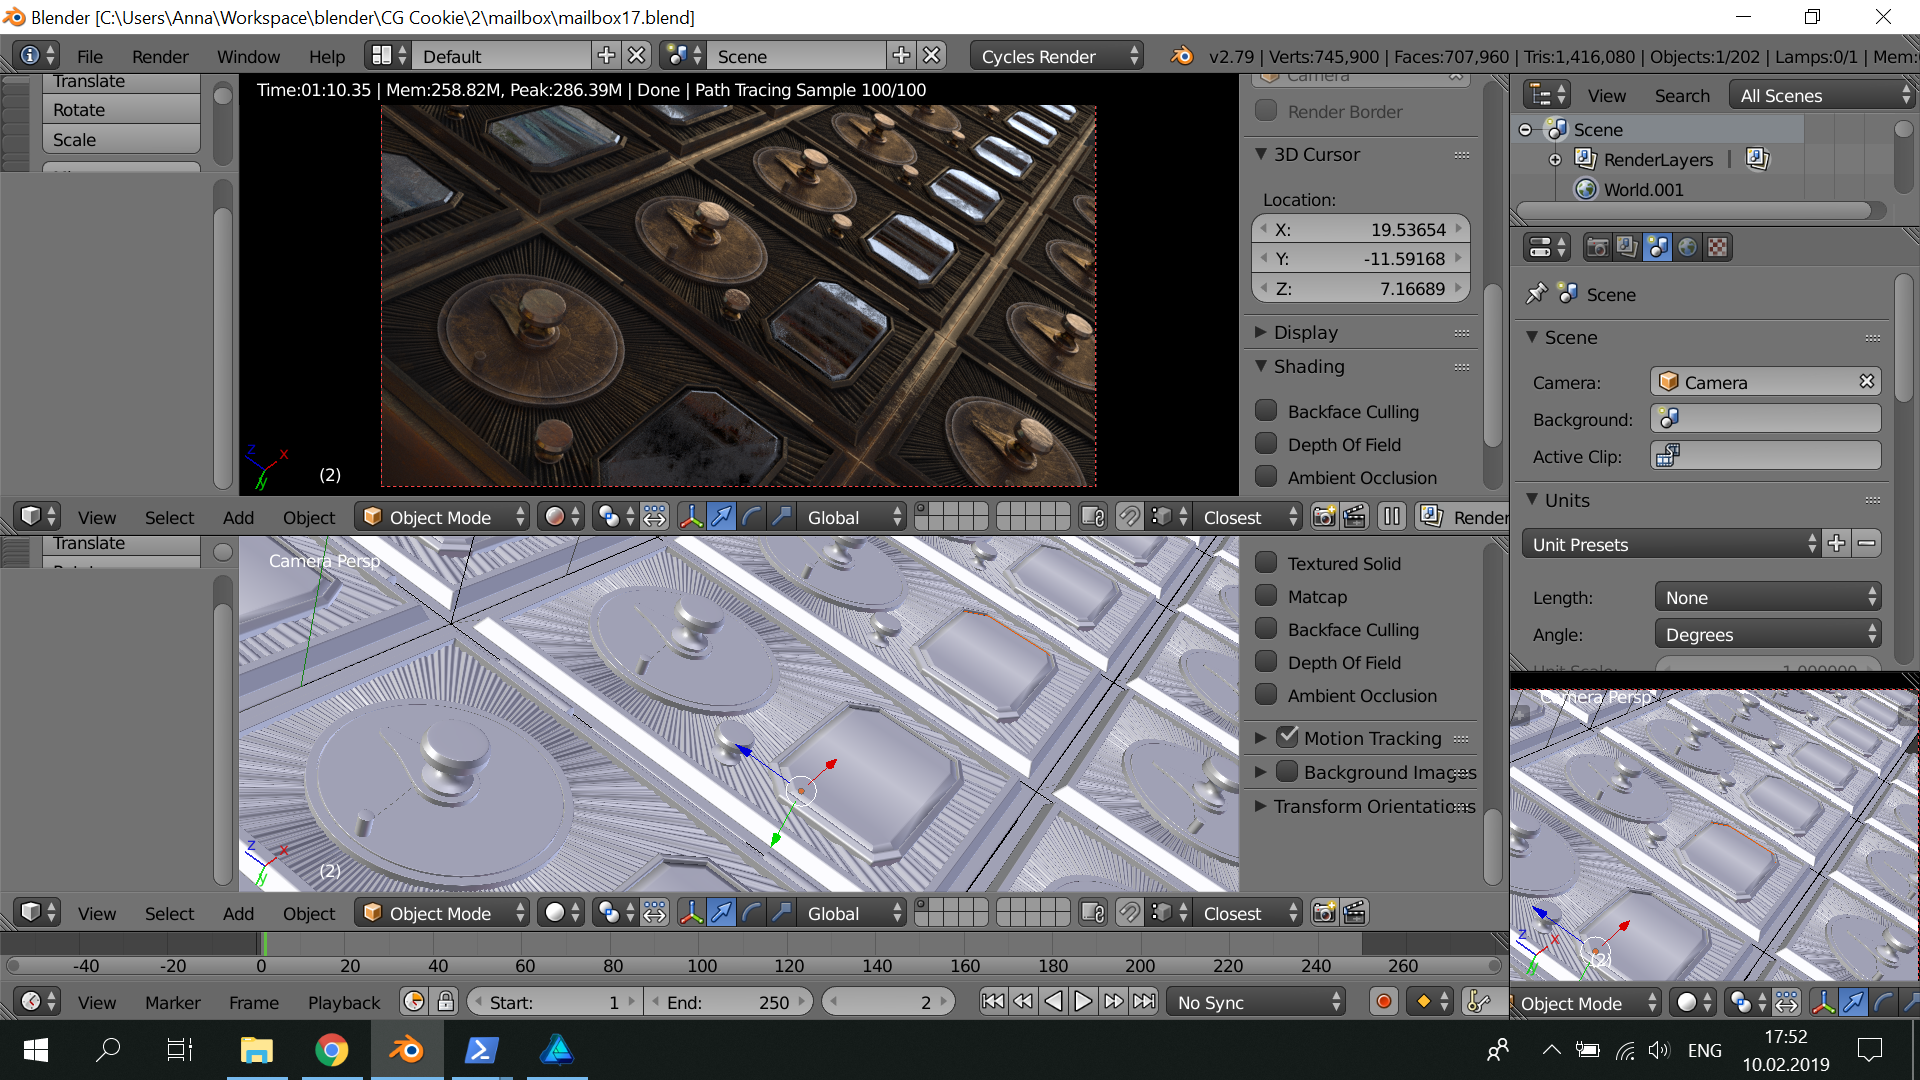This screenshot has height=1080, width=1920.
Task: Toggle the timeline frame range lock icon
Action: pyautogui.click(x=446, y=1002)
